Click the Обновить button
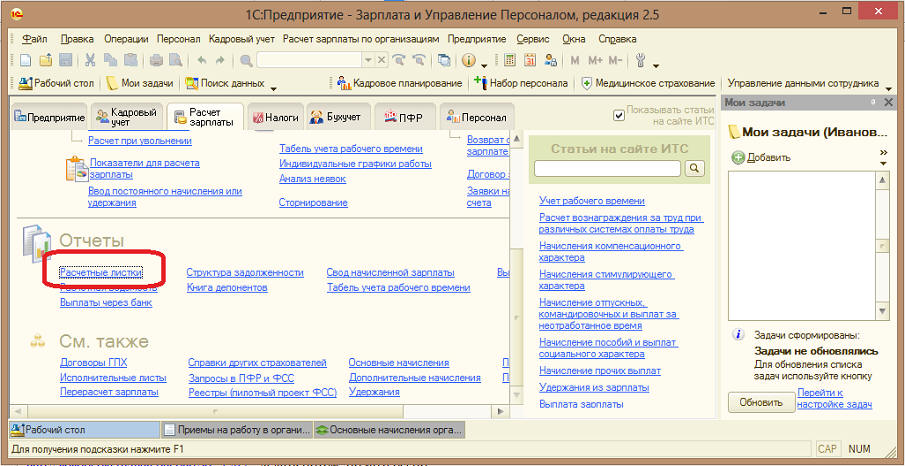Image resolution: width=905 pixels, height=466 pixels. pos(761,402)
